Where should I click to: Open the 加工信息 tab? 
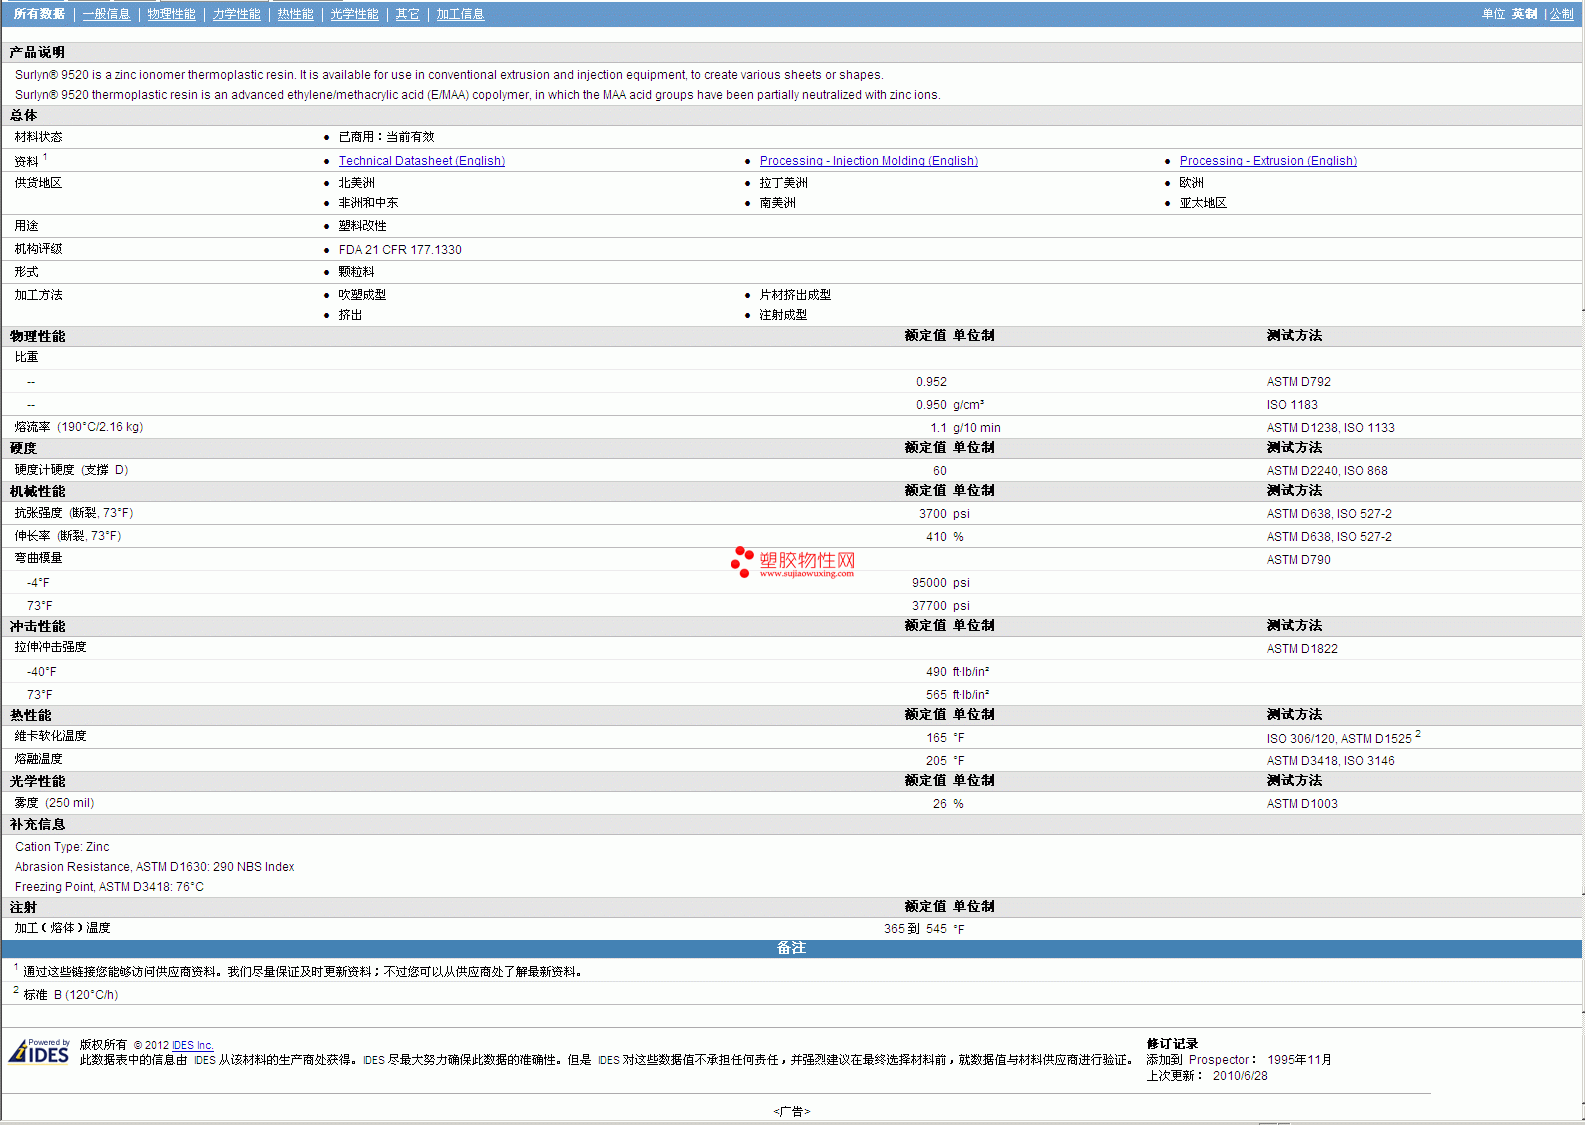460,14
